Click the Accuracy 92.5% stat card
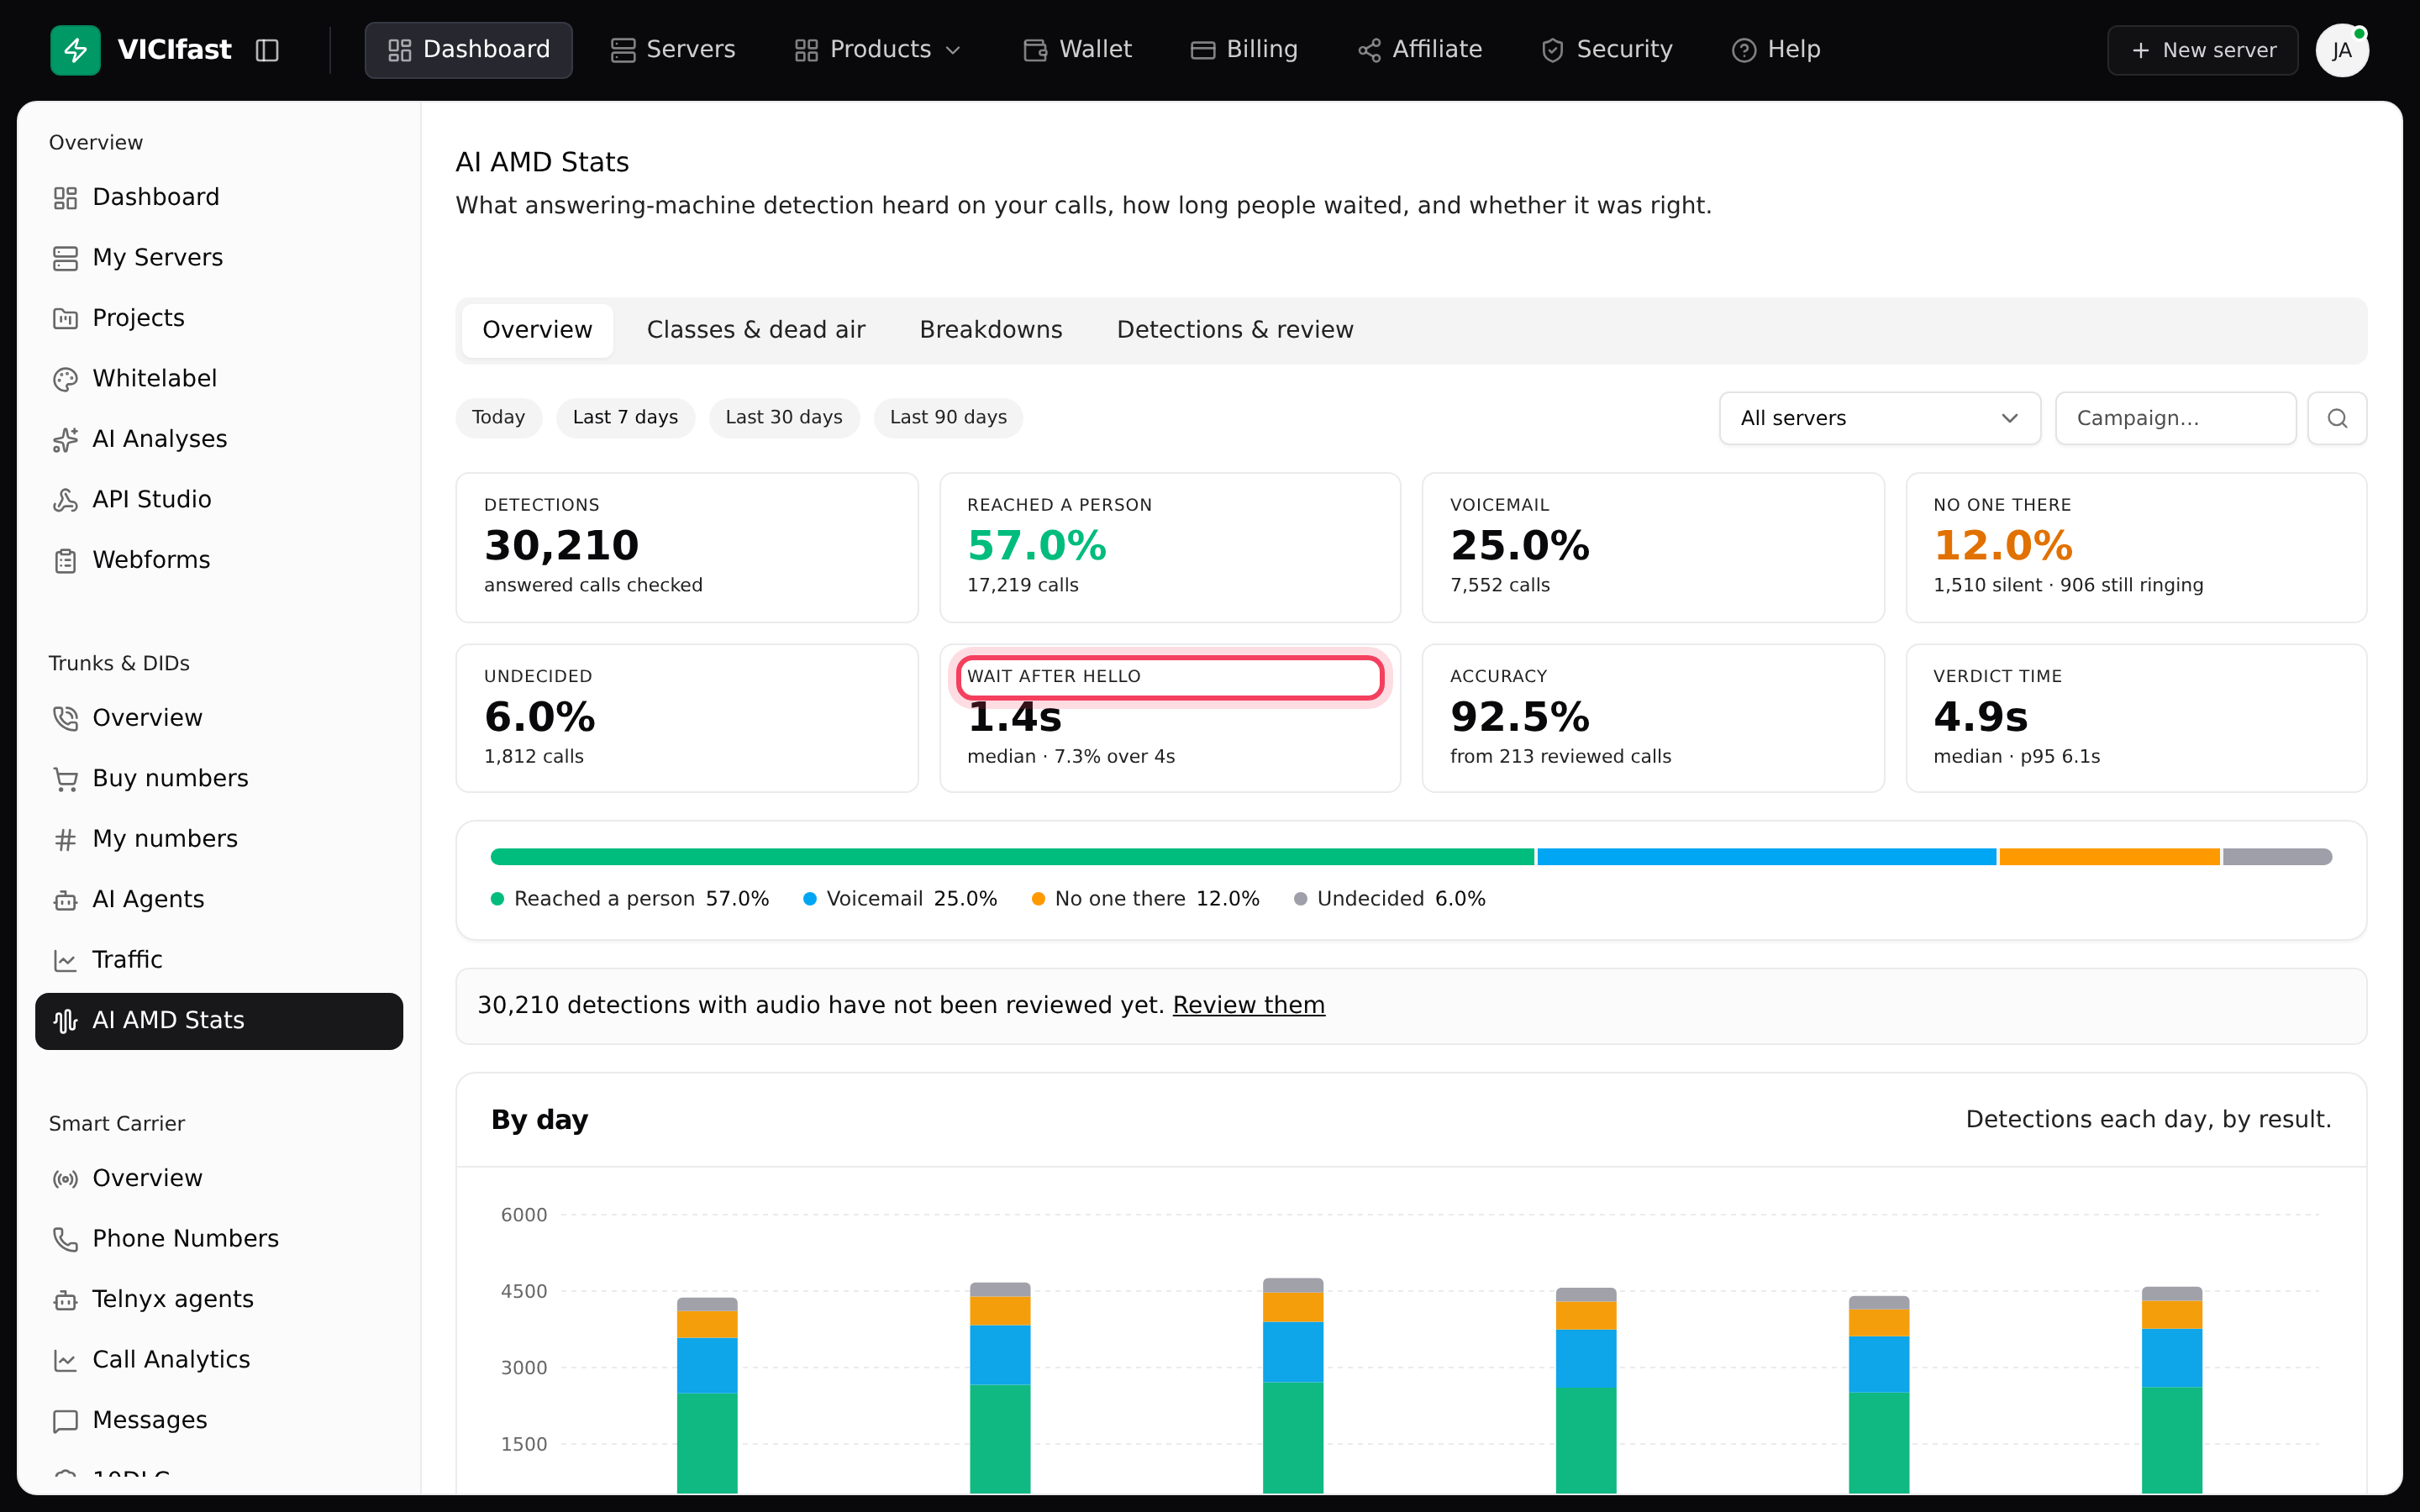The image size is (2420, 1512). coord(1652,718)
